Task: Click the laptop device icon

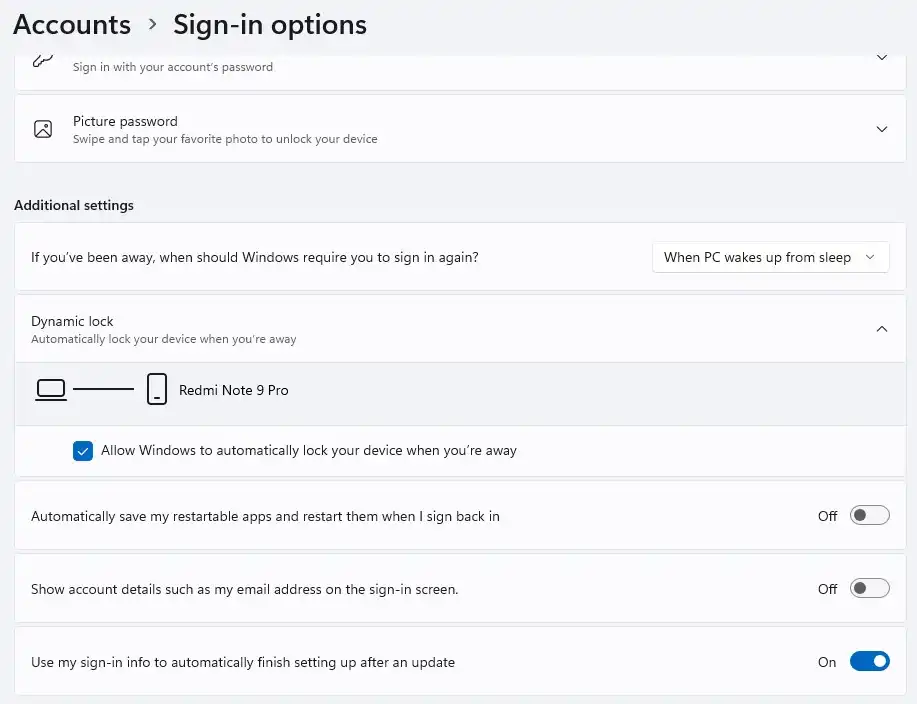Action: pyautogui.click(x=51, y=389)
